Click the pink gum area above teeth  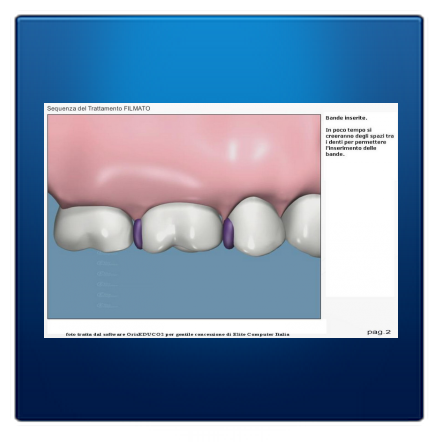[x=183, y=153]
